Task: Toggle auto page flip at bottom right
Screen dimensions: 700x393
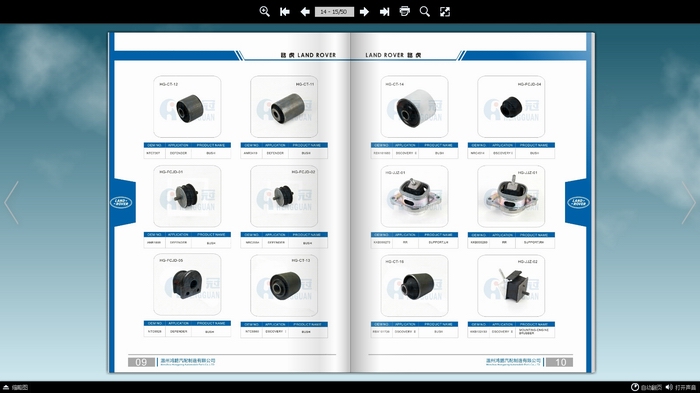Action: [646, 387]
